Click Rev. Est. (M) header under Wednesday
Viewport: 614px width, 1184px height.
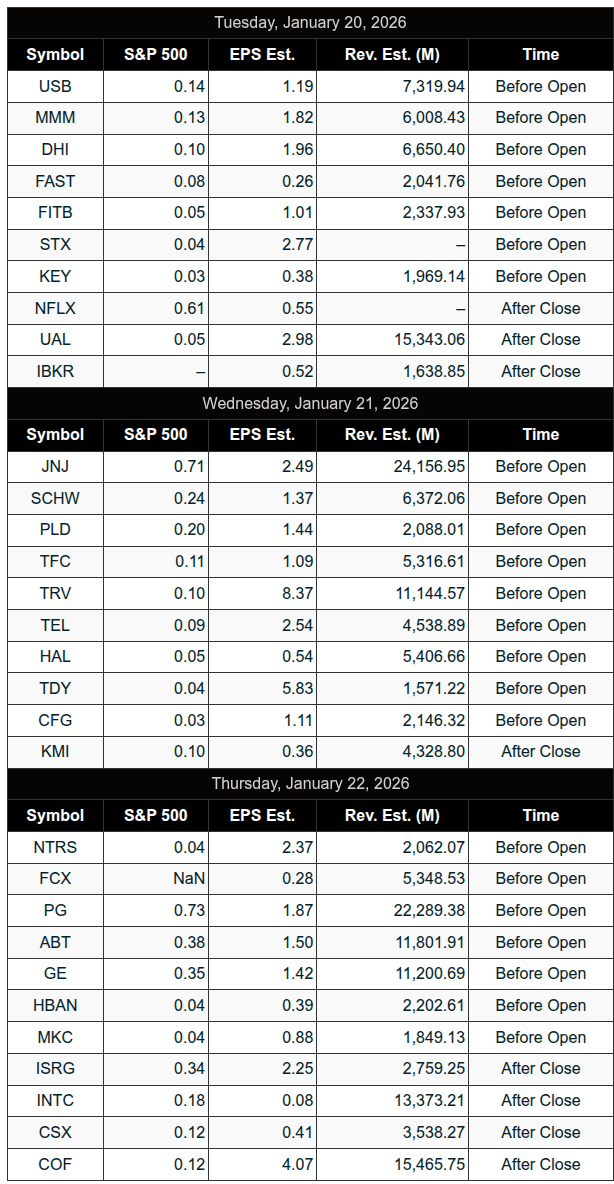click(x=392, y=434)
